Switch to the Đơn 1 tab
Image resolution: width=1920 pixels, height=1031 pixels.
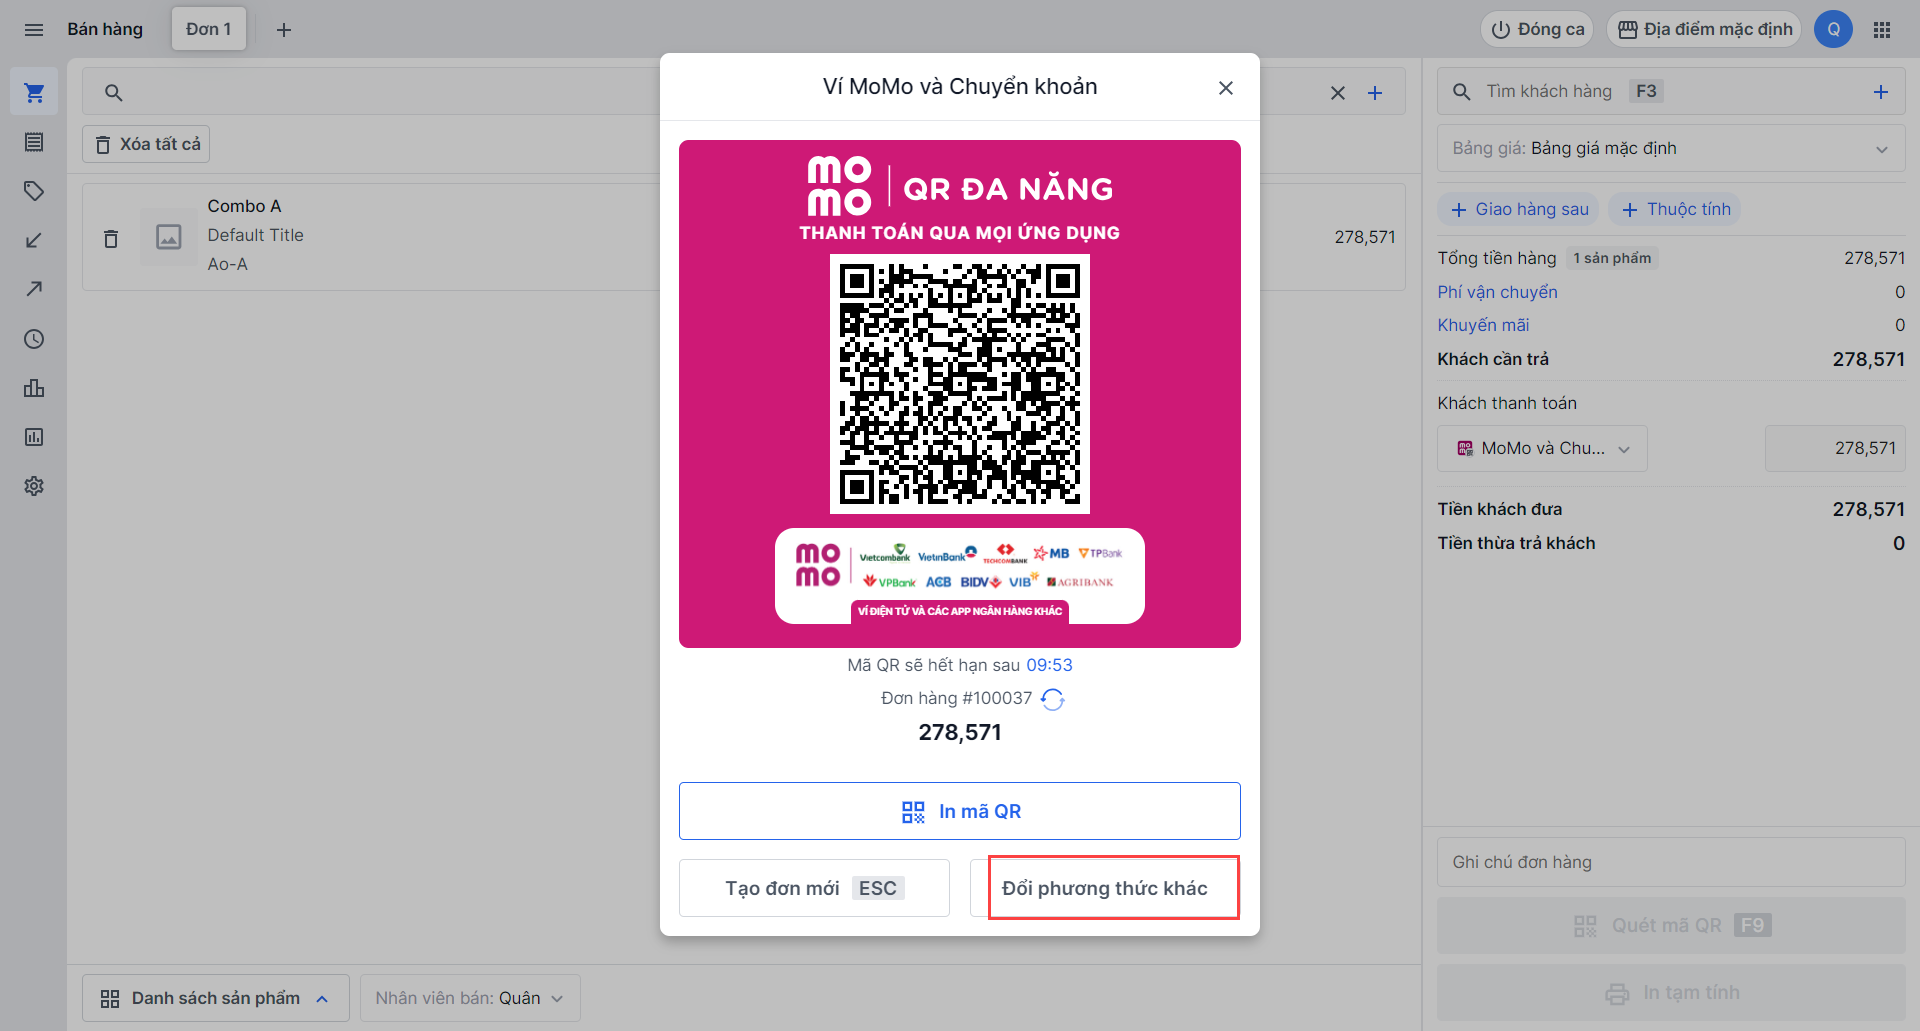click(209, 30)
